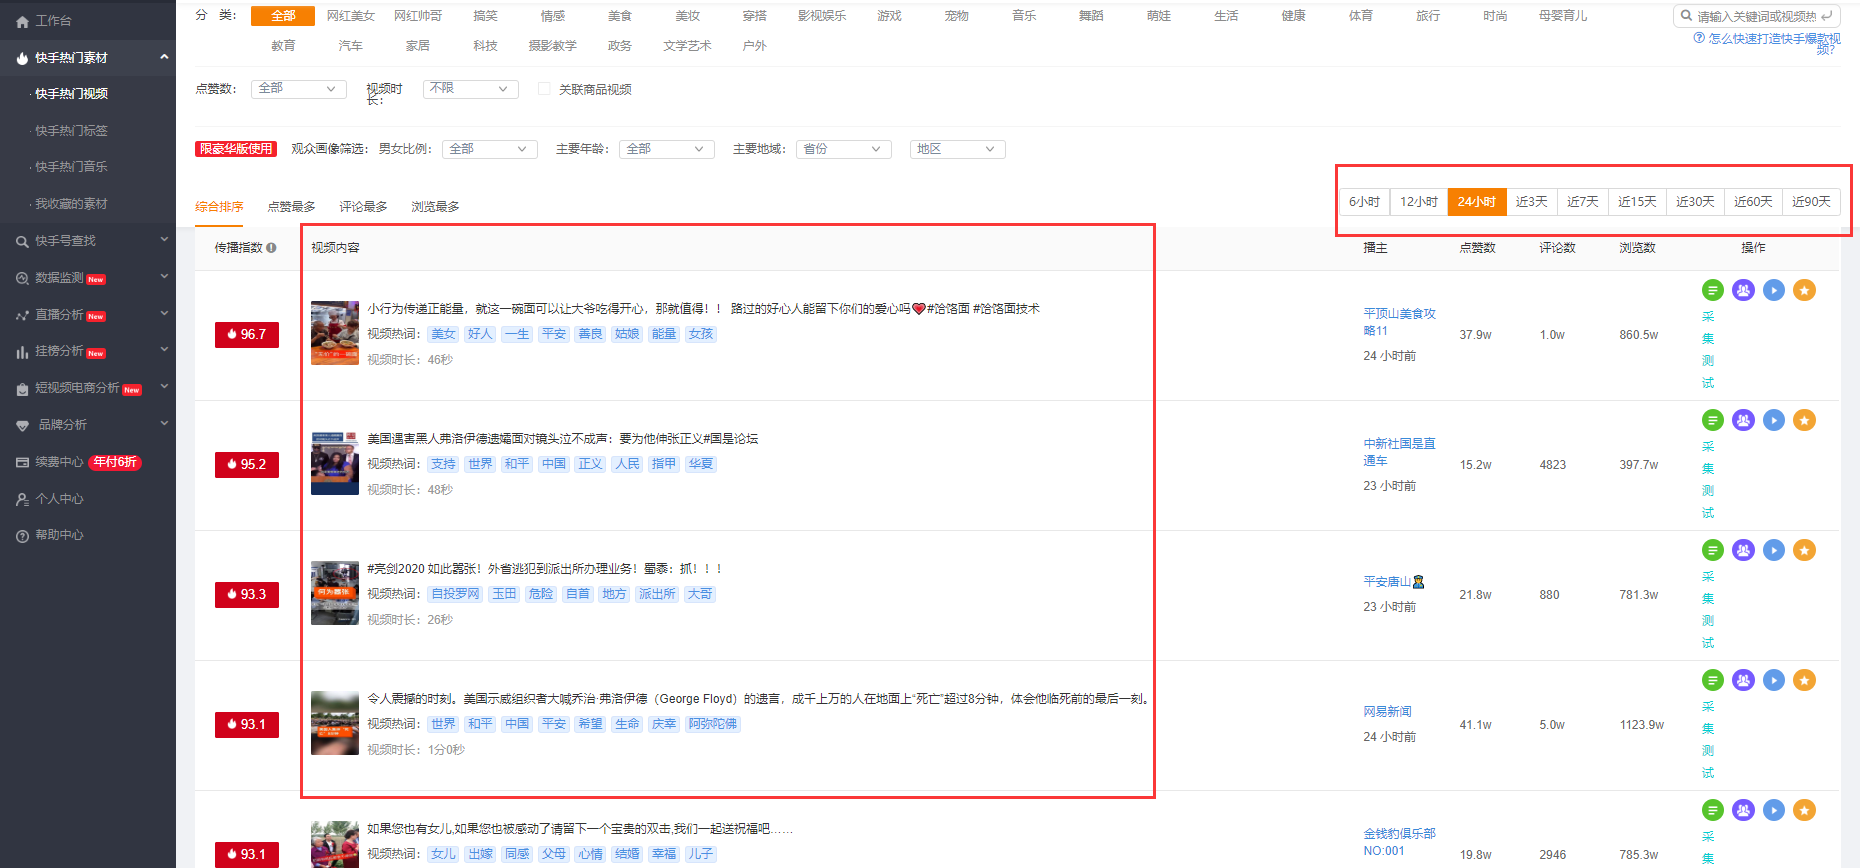Open the 网易新闻 broadcaster link
1860x868 pixels.
1387,712
